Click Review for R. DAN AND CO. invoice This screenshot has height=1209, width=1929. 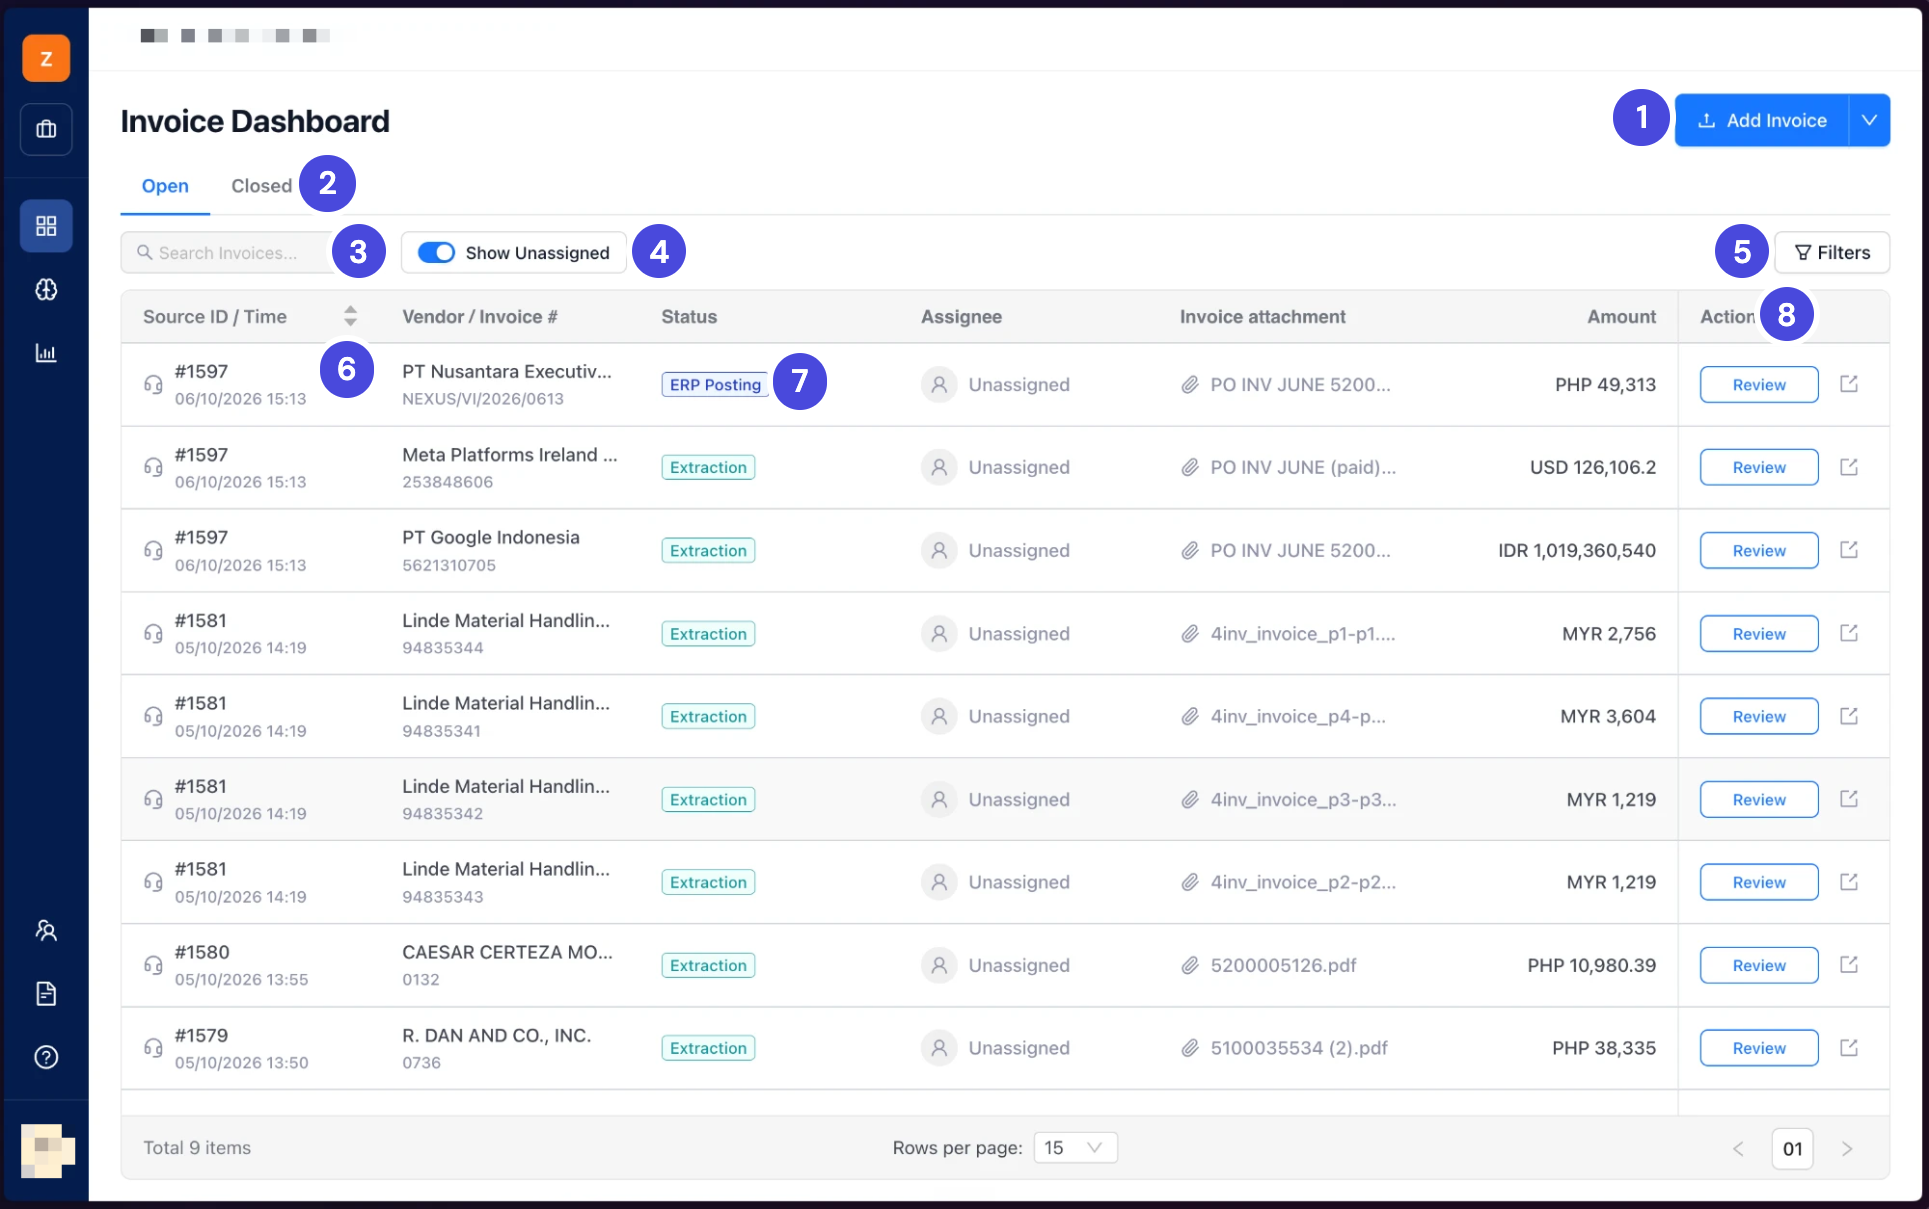click(x=1759, y=1049)
